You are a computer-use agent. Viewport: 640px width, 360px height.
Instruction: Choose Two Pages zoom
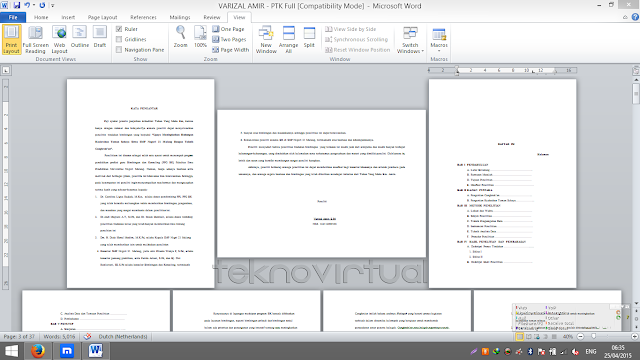coord(229,39)
